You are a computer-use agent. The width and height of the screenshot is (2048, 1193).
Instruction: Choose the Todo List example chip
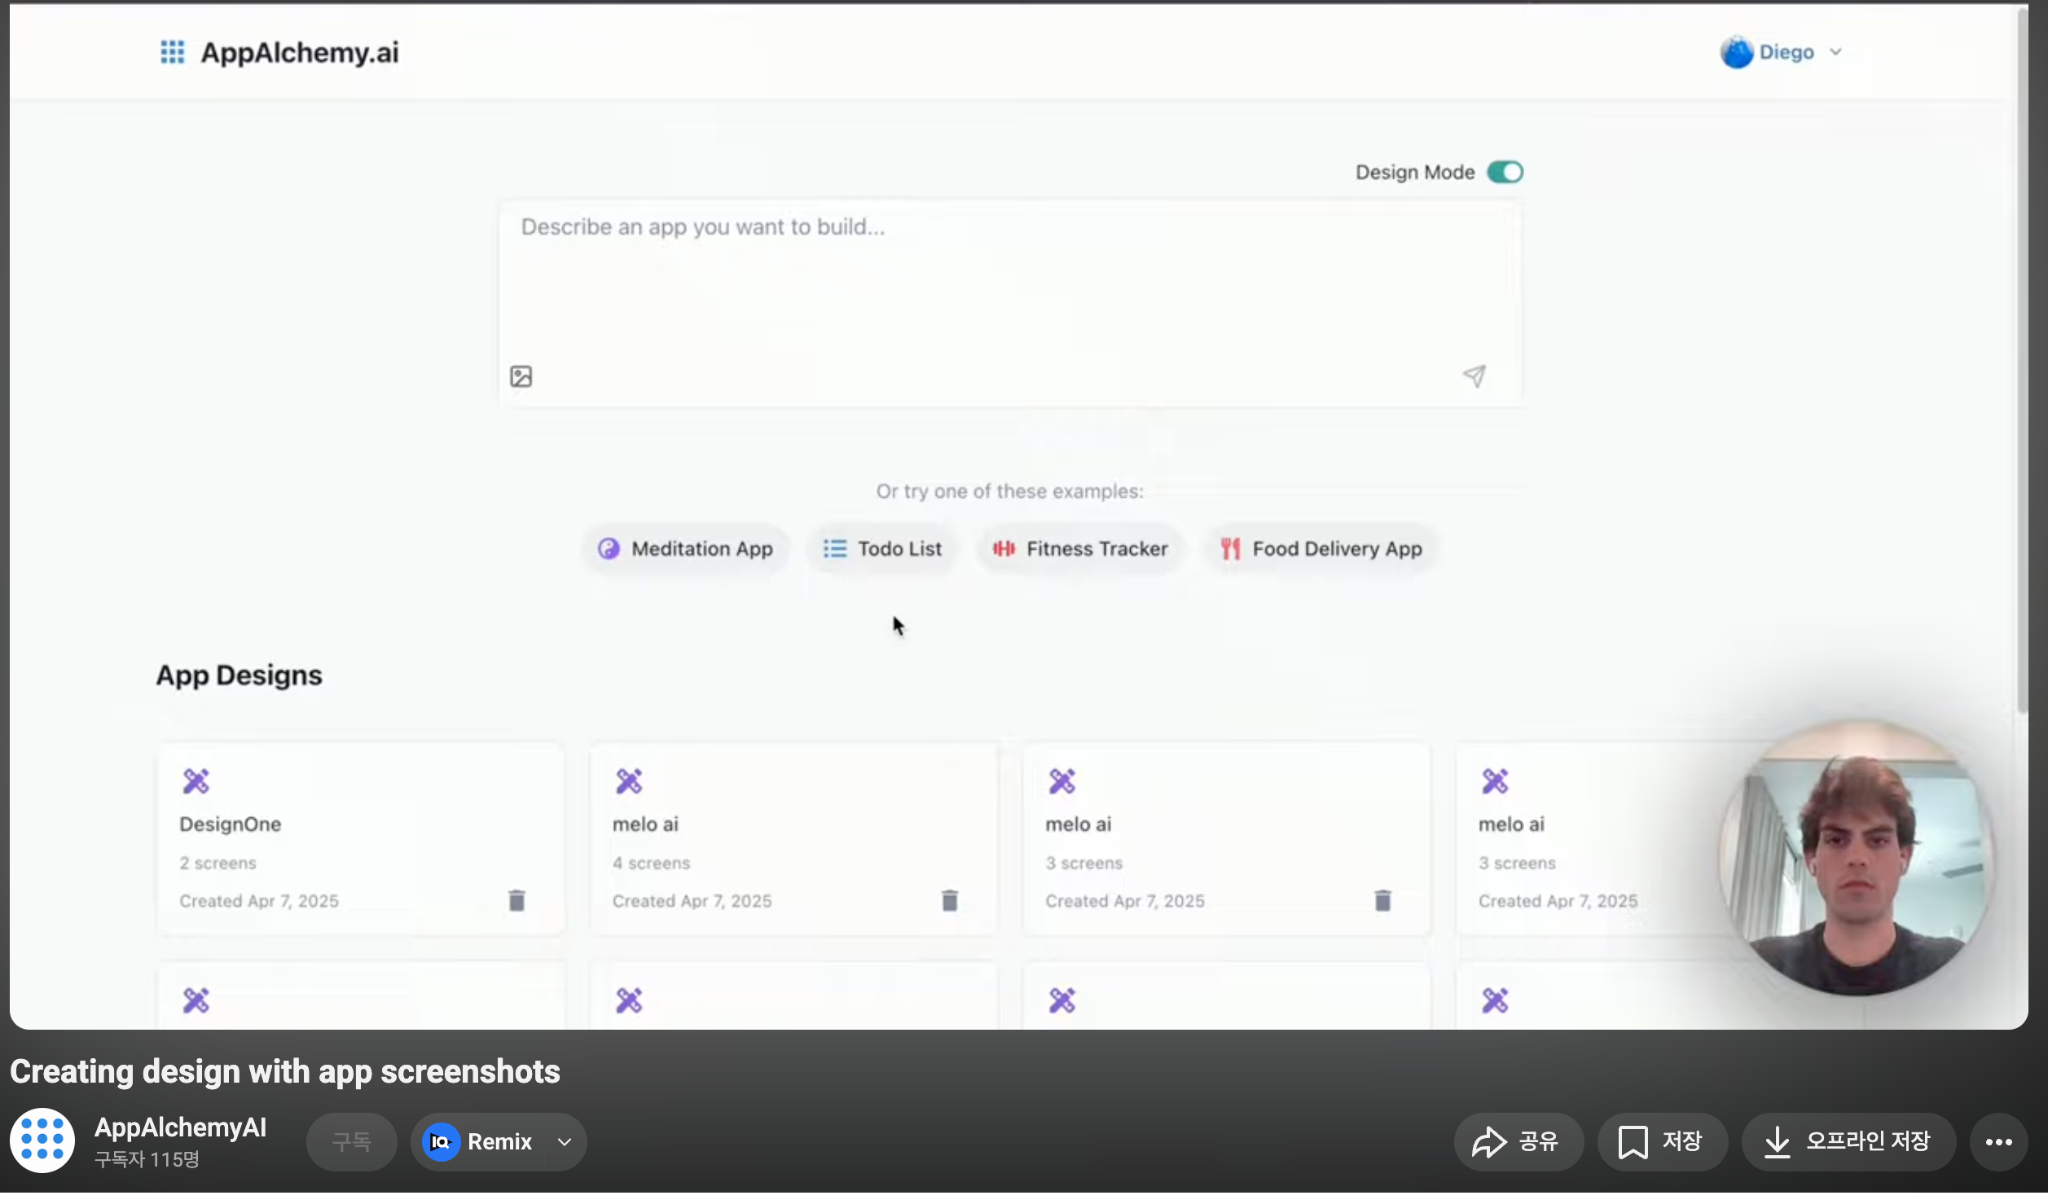click(882, 548)
